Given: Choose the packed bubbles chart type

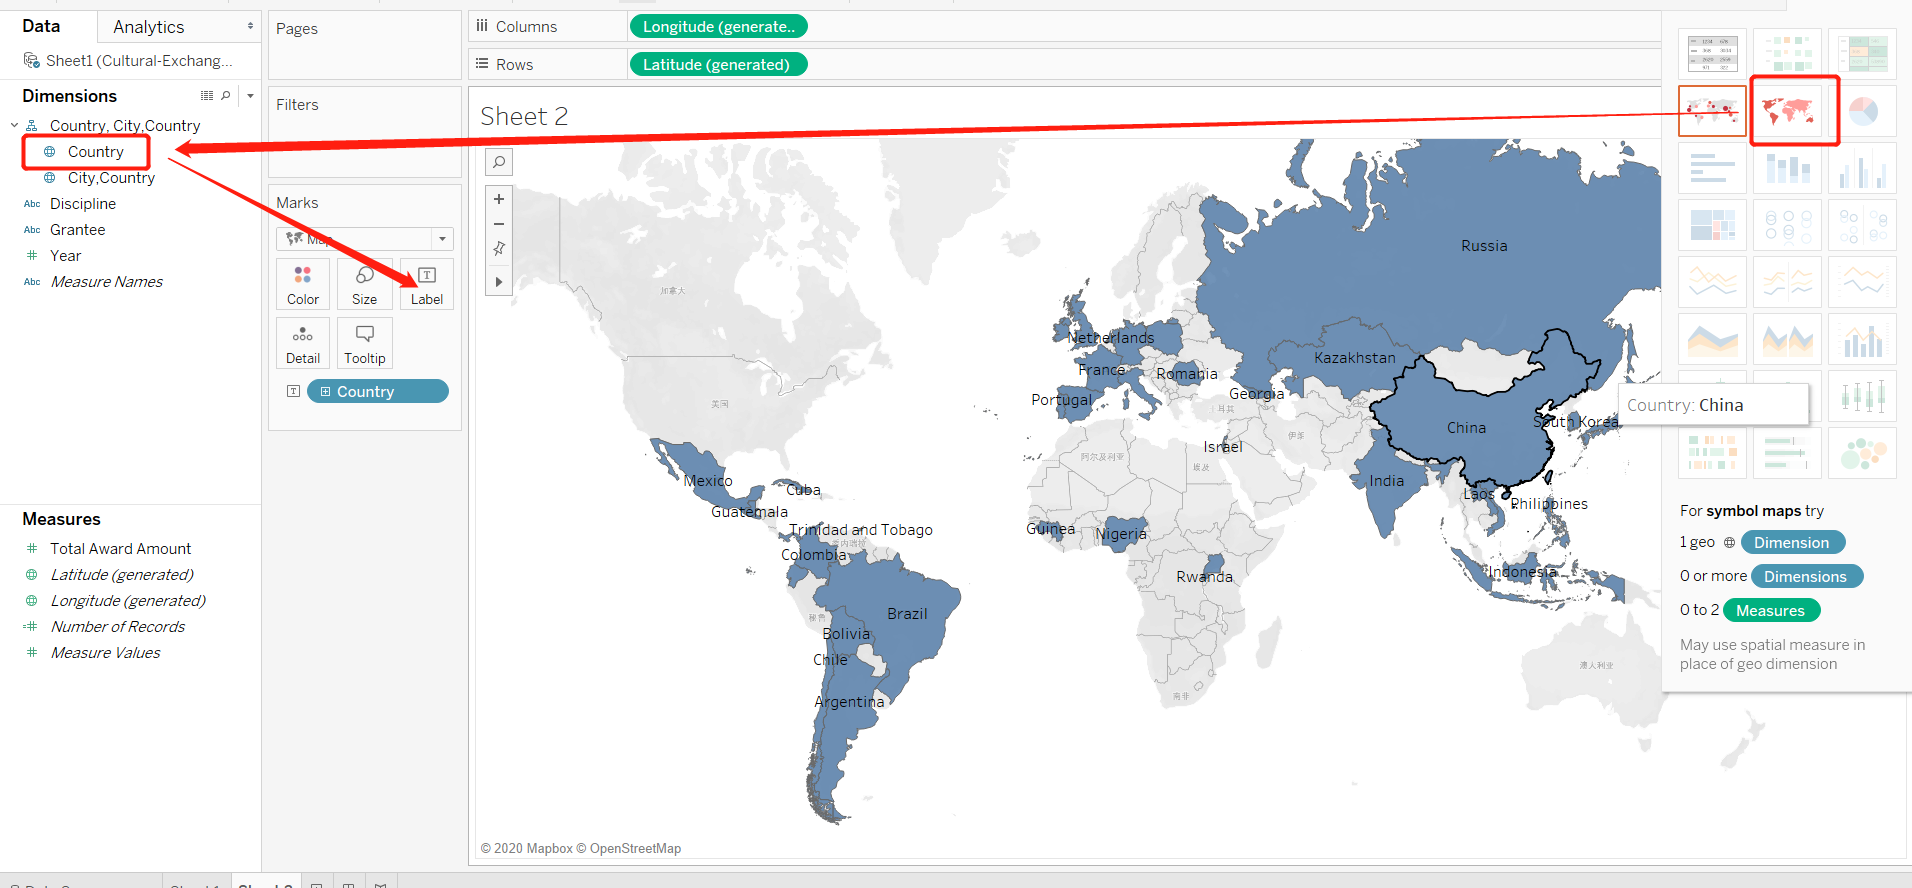Looking at the screenshot, I should pos(1863,453).
